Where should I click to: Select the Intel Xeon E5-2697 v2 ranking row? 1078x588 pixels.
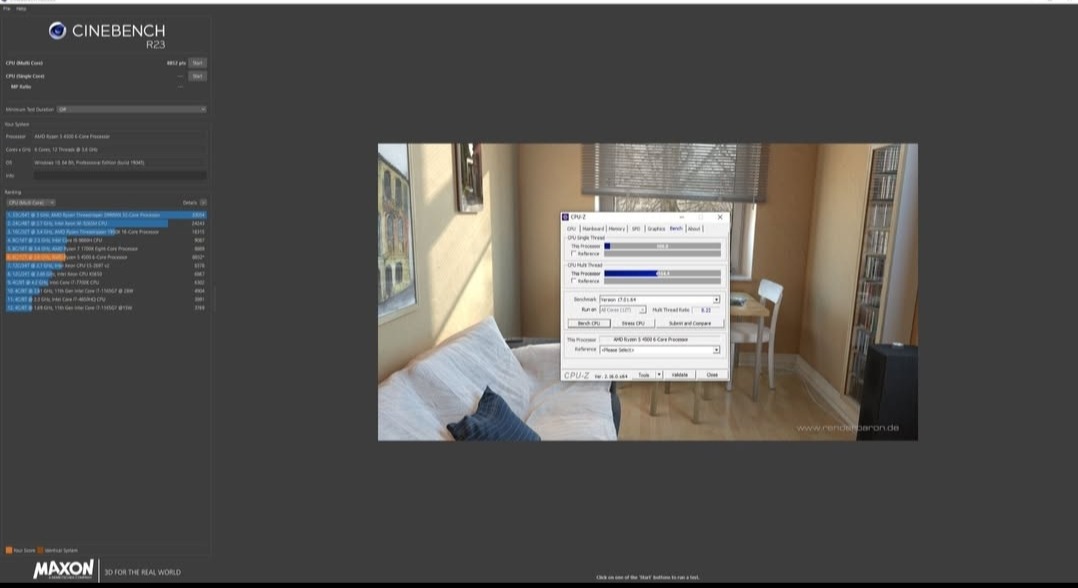106,265
